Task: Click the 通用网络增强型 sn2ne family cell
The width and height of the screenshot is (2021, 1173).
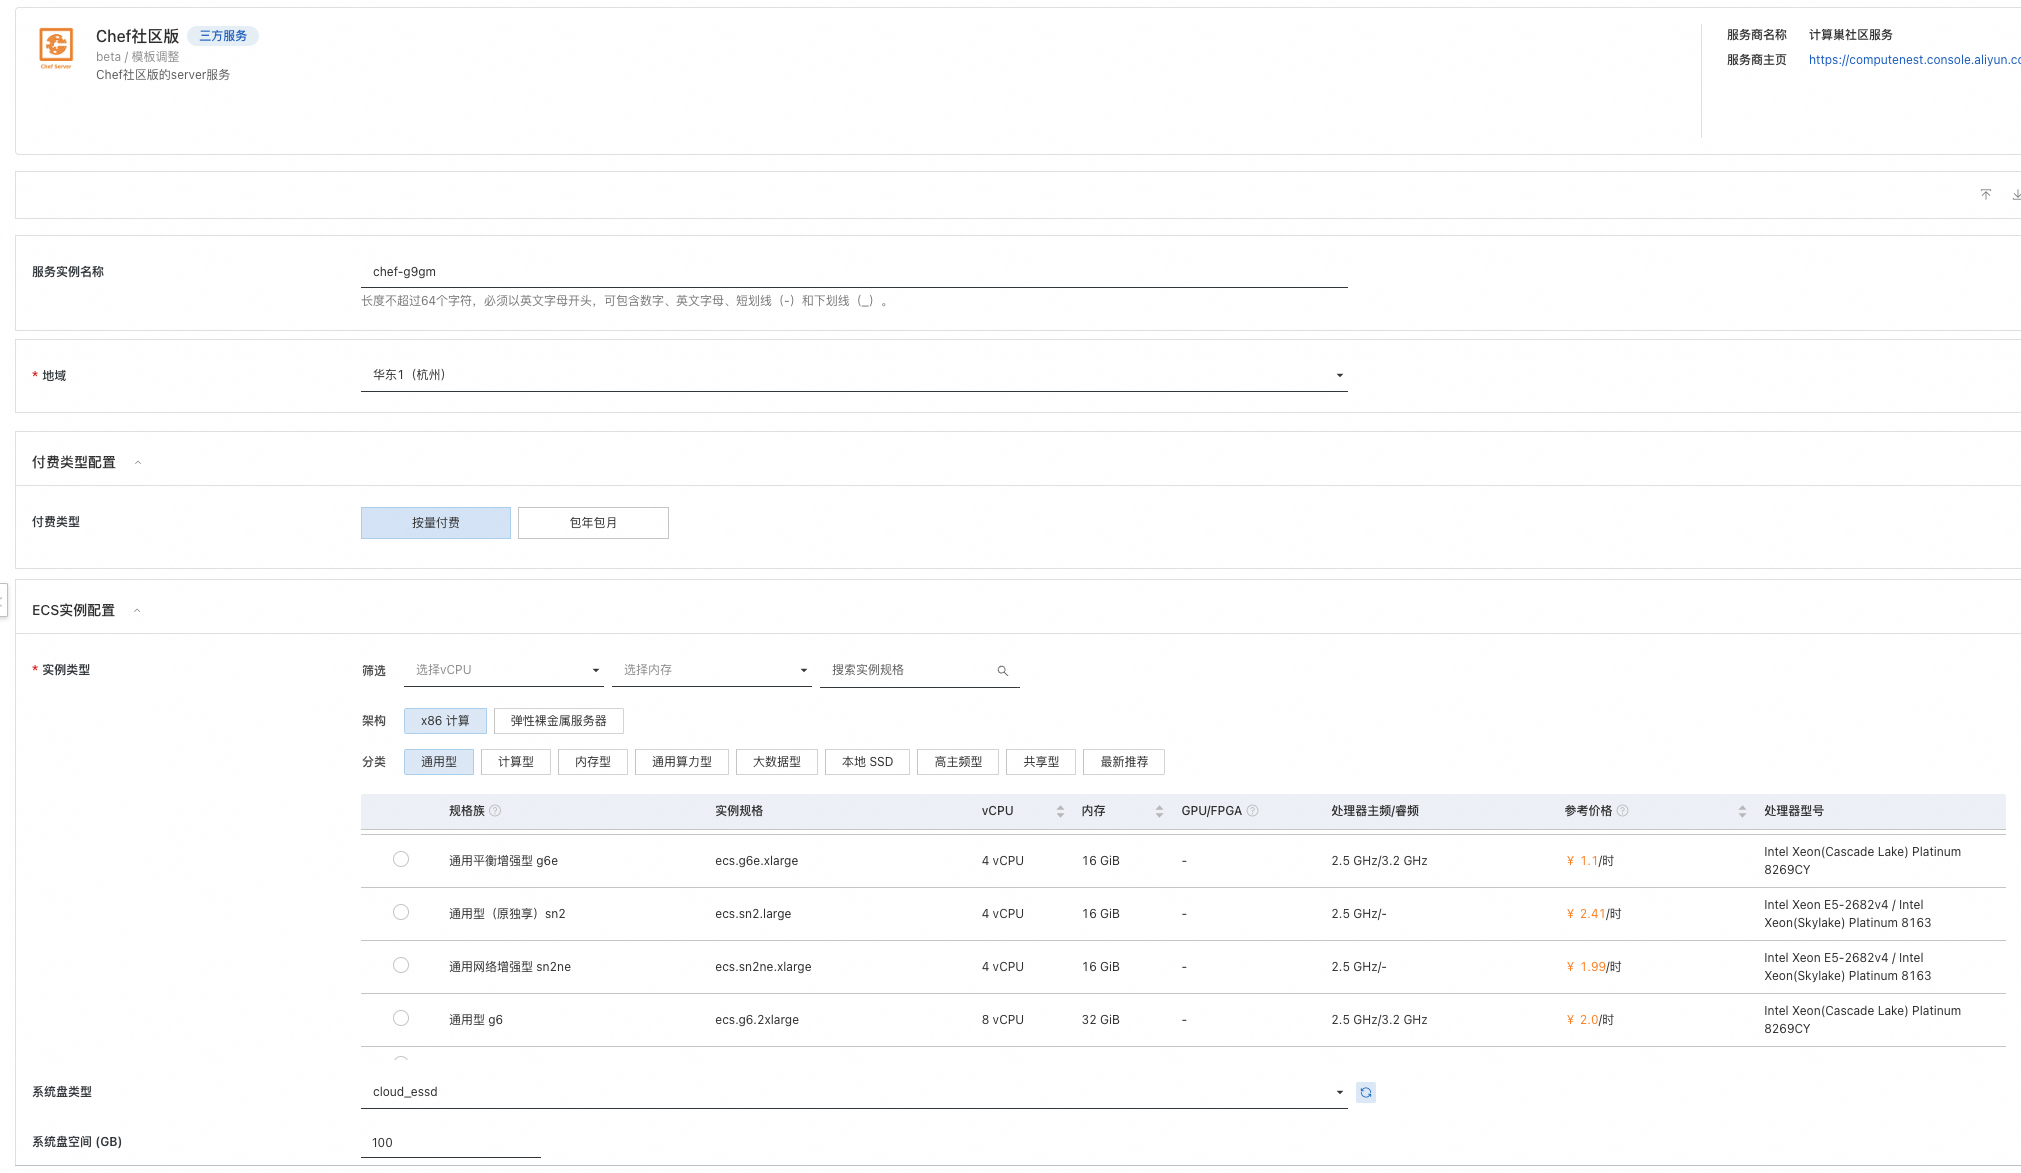Action: coord(510,967)
